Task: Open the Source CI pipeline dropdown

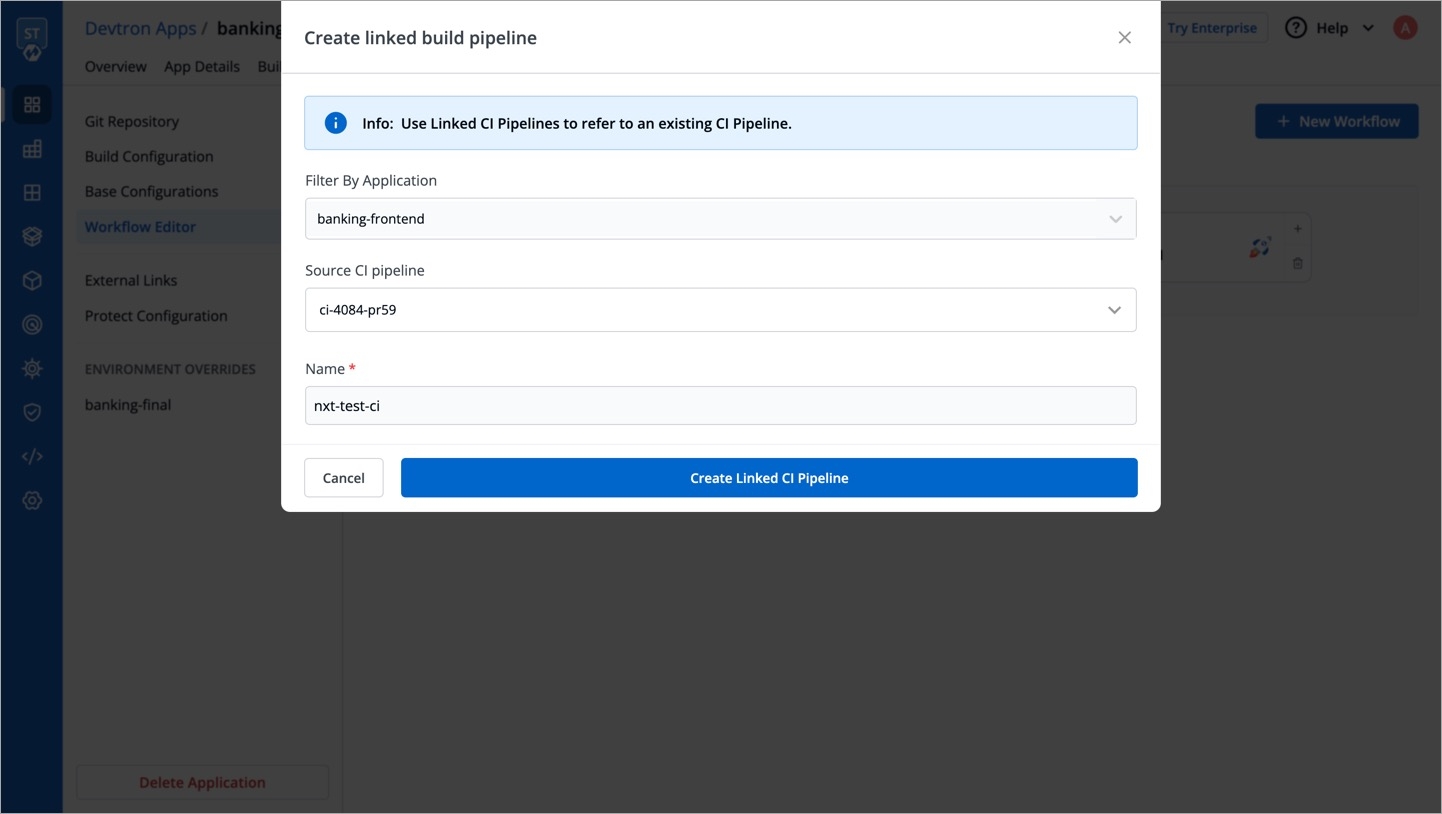Action: (x=720, y=310)
